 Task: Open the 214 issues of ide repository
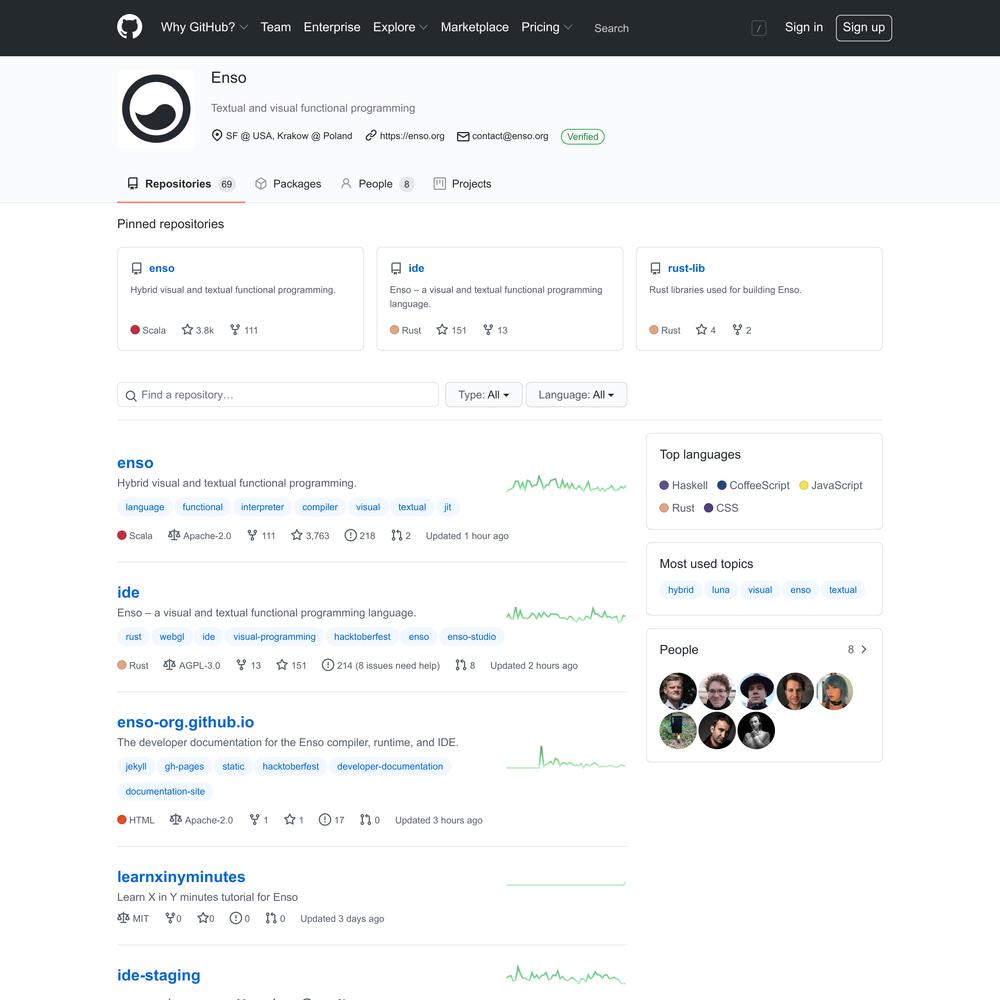pos(381,665)
